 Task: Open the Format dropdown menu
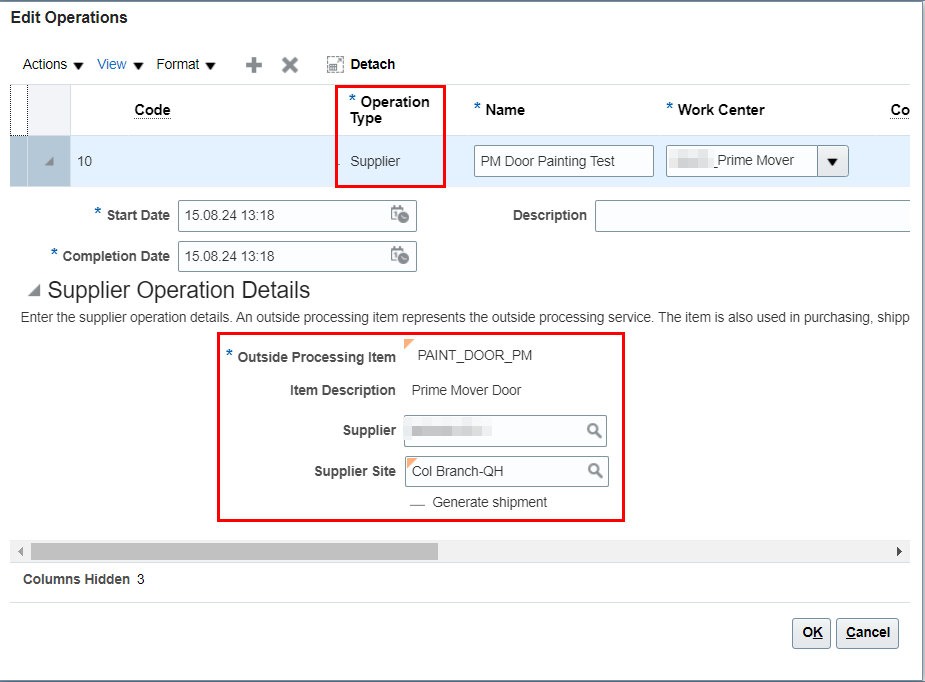(185, 64)
